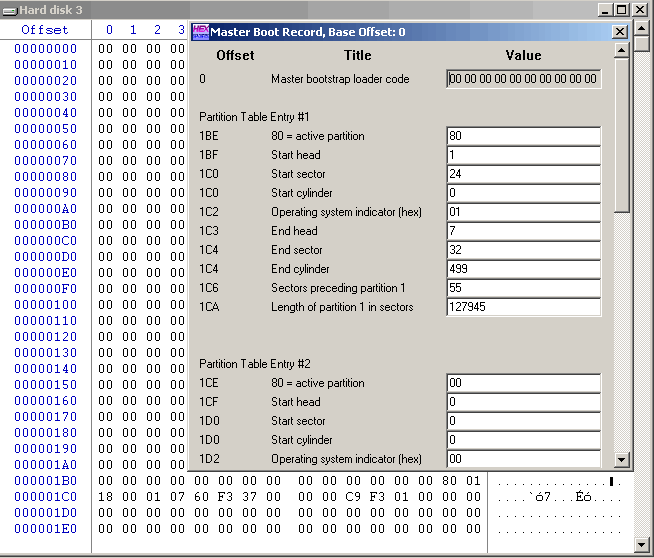Minimize the Hard disk 3 window

604,10
